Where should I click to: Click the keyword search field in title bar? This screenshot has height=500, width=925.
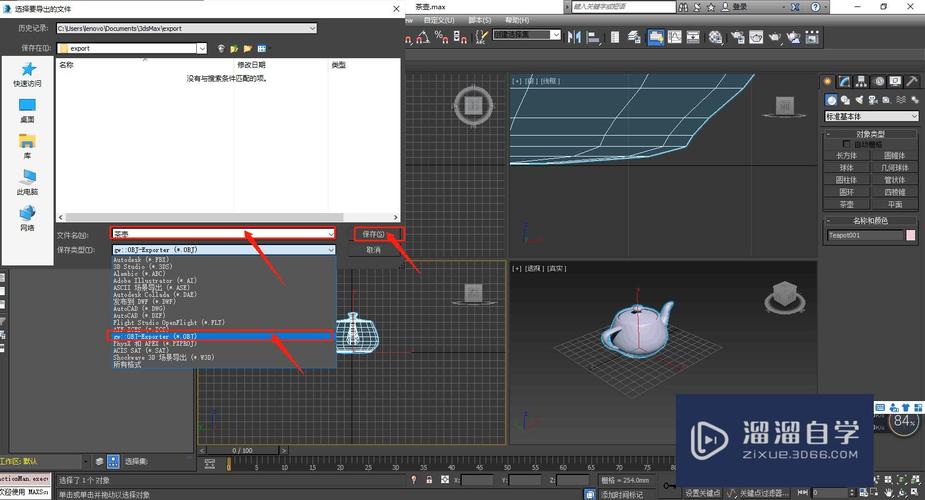pyautogui.click(x=623, y=7)
